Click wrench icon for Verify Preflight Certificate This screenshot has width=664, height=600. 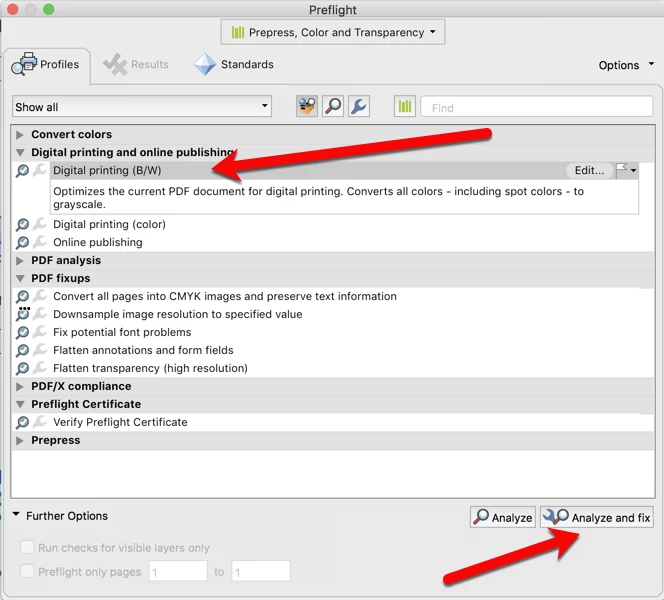pyautogui.click(x=40, y=422)
